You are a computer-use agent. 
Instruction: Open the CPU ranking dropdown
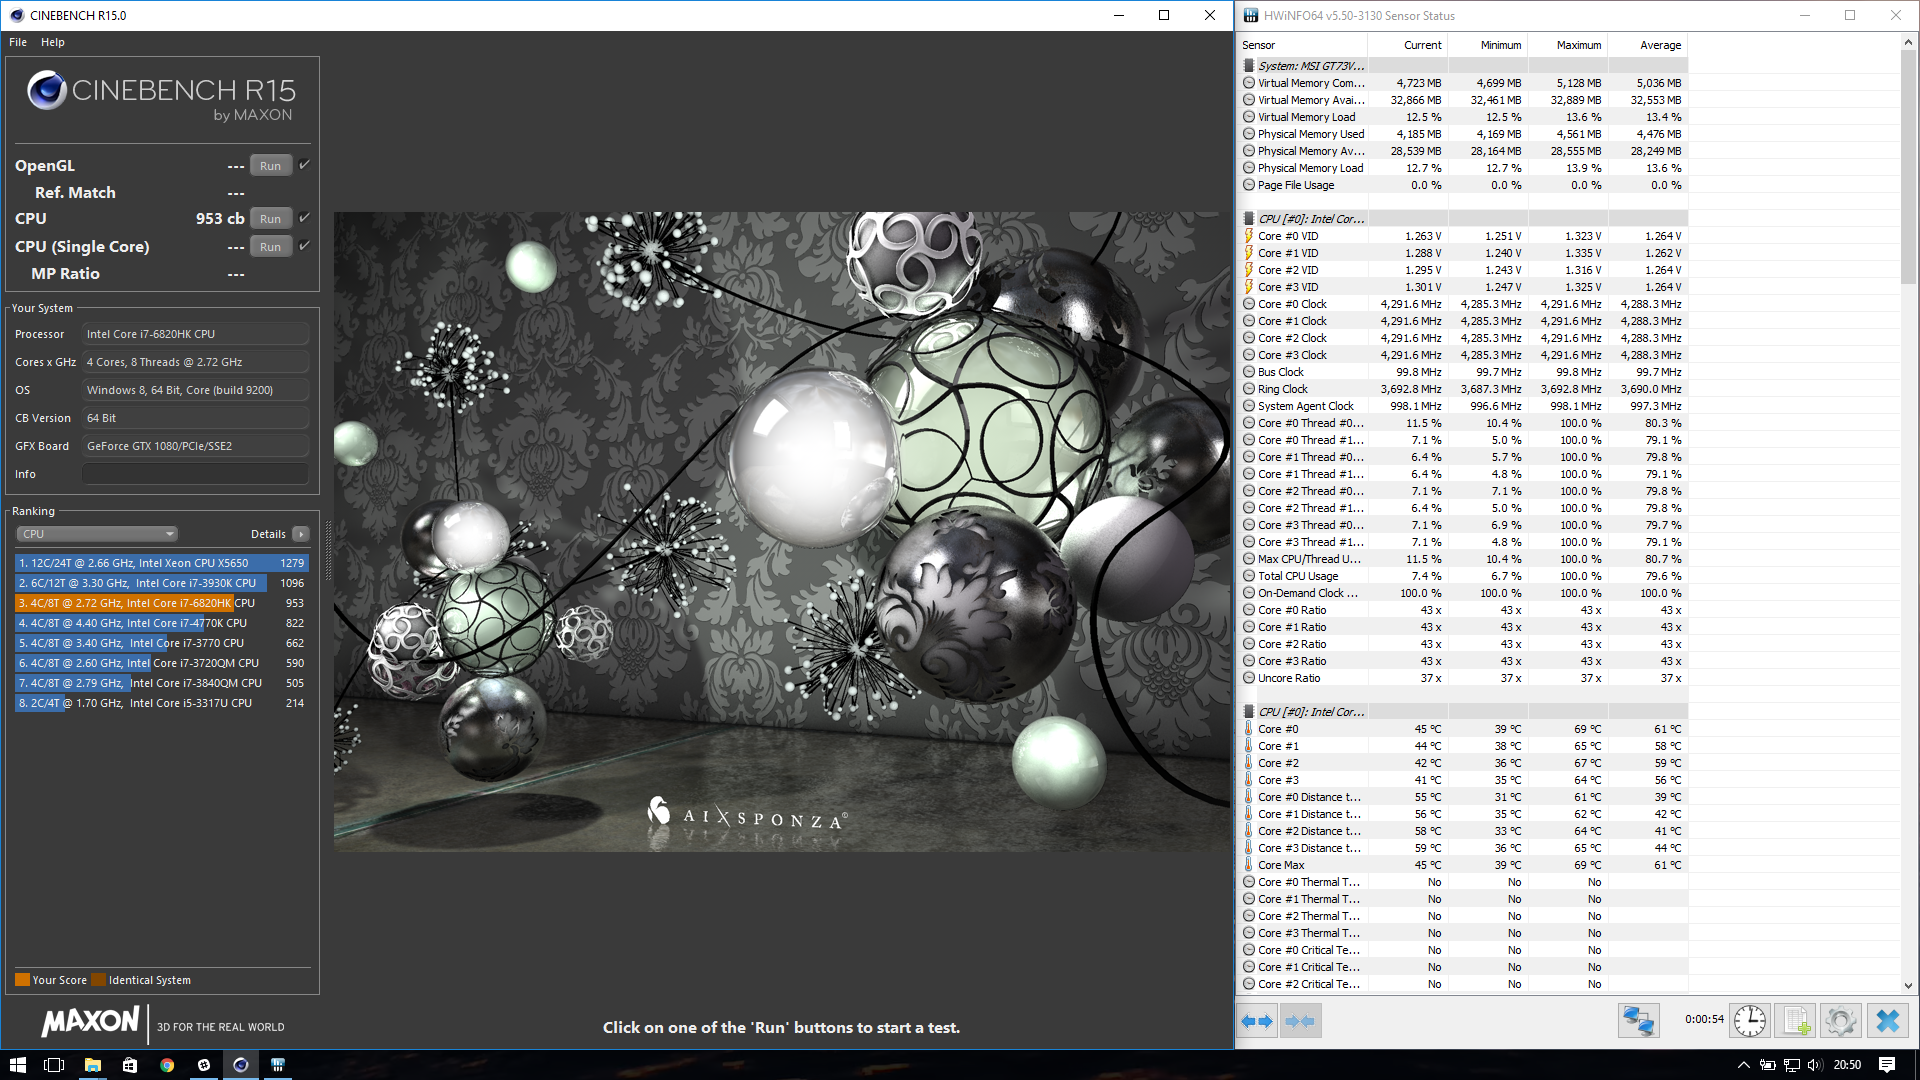coord(97,534)
